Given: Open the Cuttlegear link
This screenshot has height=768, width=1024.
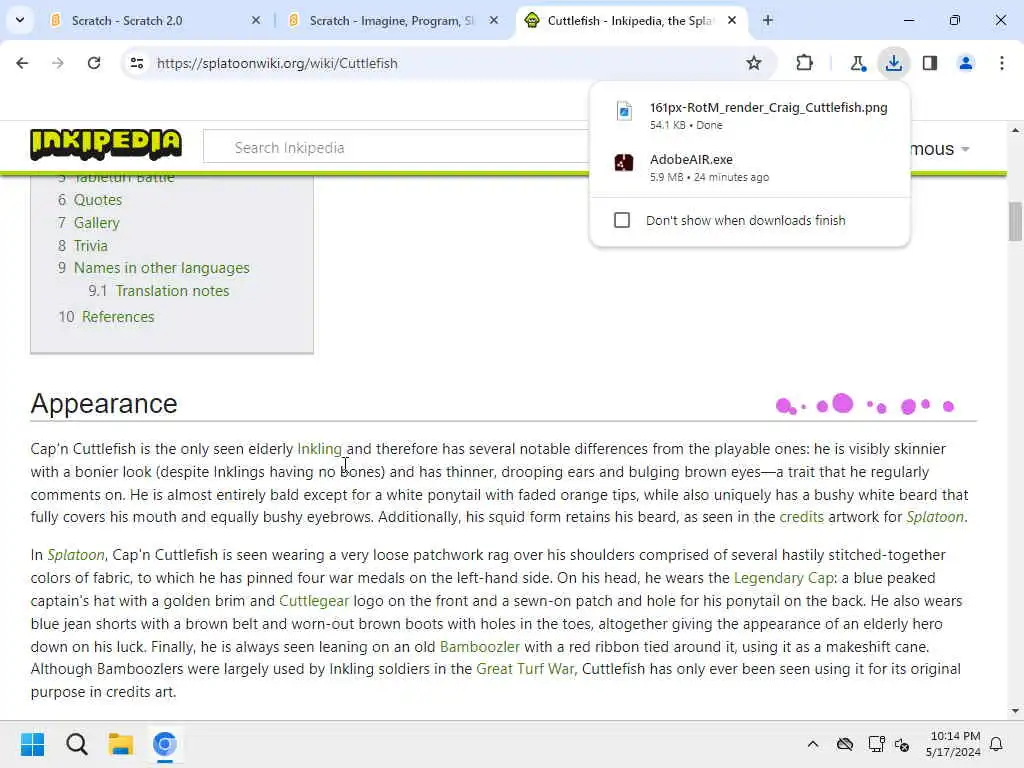Looking at the screenshot, I should (314, 601).
